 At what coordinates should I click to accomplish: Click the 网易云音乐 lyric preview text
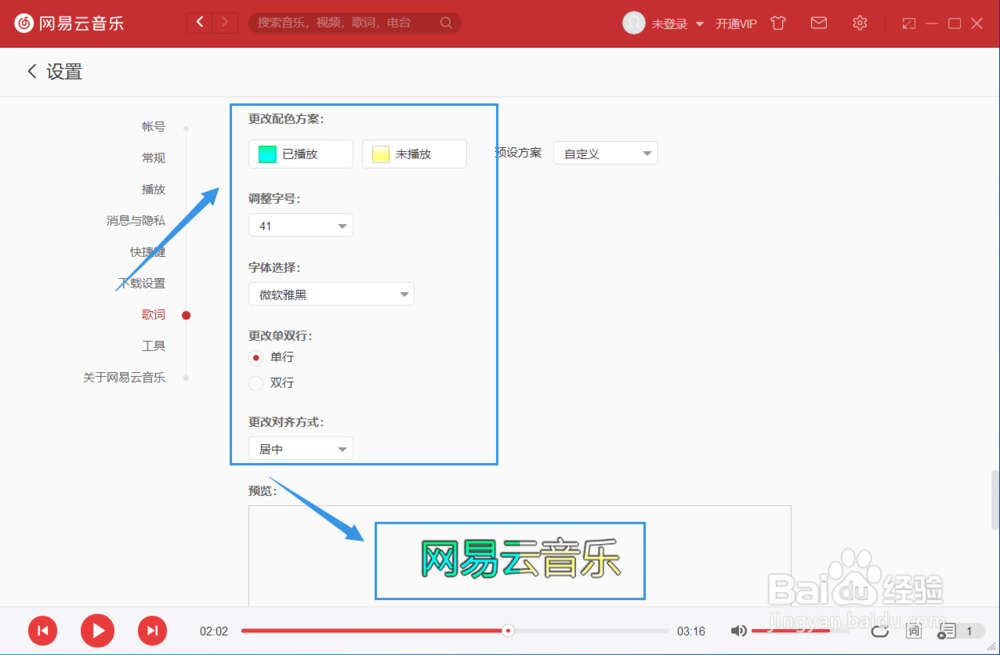tap(520, 559)
